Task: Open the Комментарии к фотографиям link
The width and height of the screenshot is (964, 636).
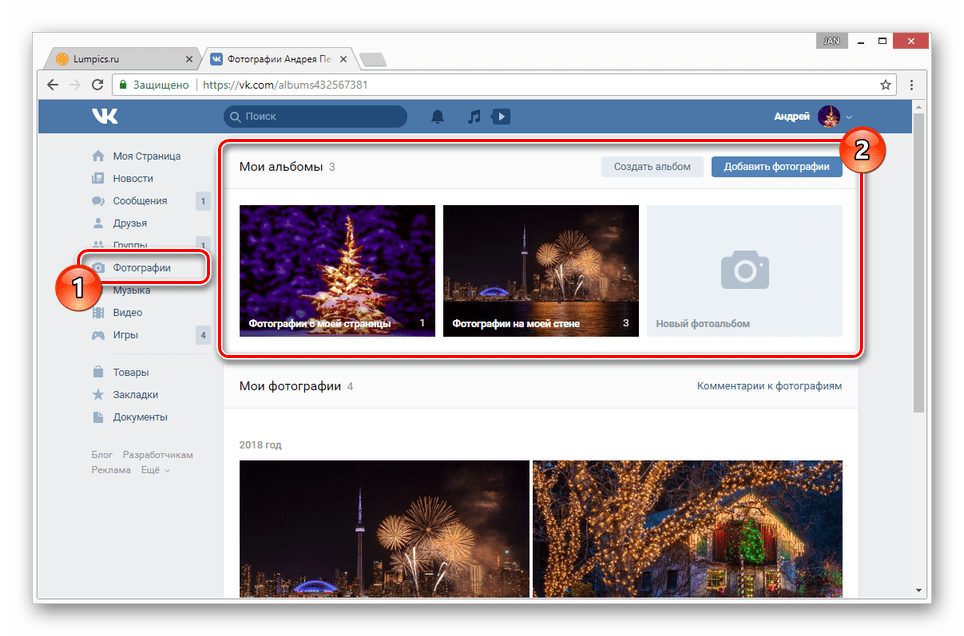Action: (769, 386)
